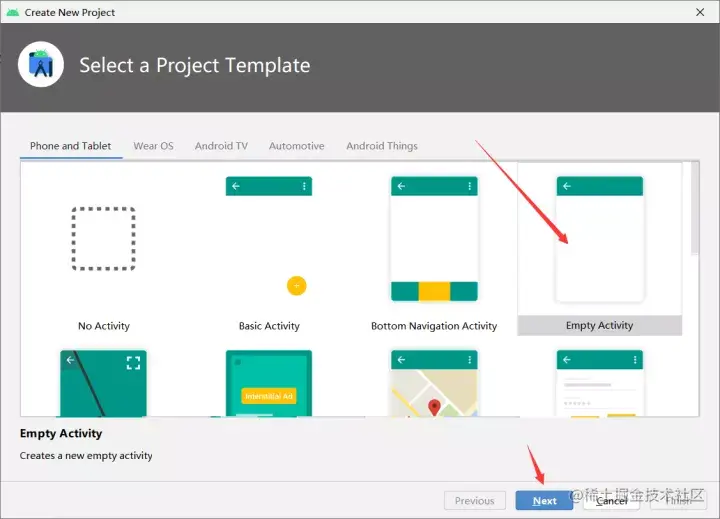The height and width of the screenshot is (519, 720).
Task: Switch to the Automotive tab
Action: [297, 146]
